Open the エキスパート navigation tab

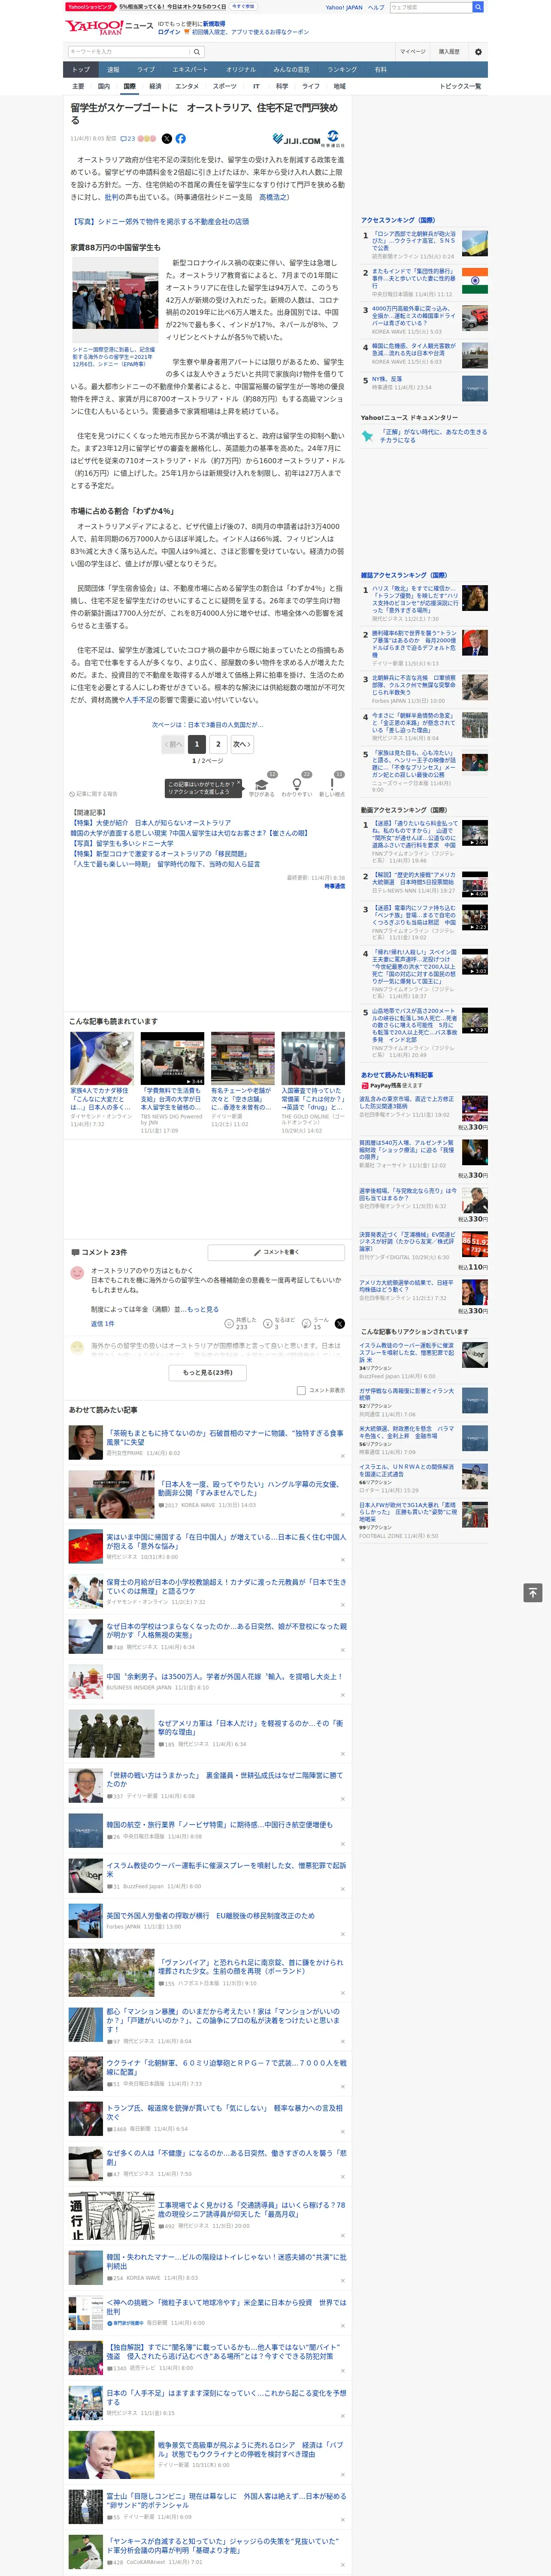coord(190,70)
